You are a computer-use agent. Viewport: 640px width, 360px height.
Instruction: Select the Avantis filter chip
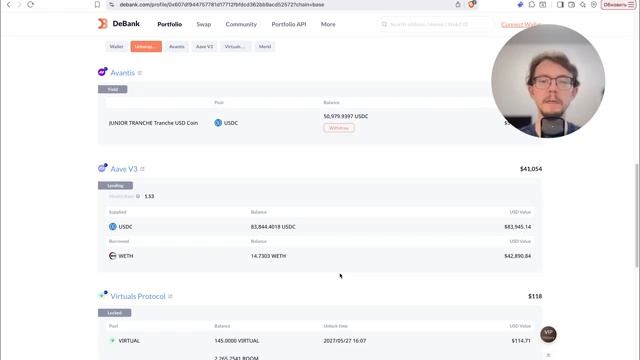(177, 47)
